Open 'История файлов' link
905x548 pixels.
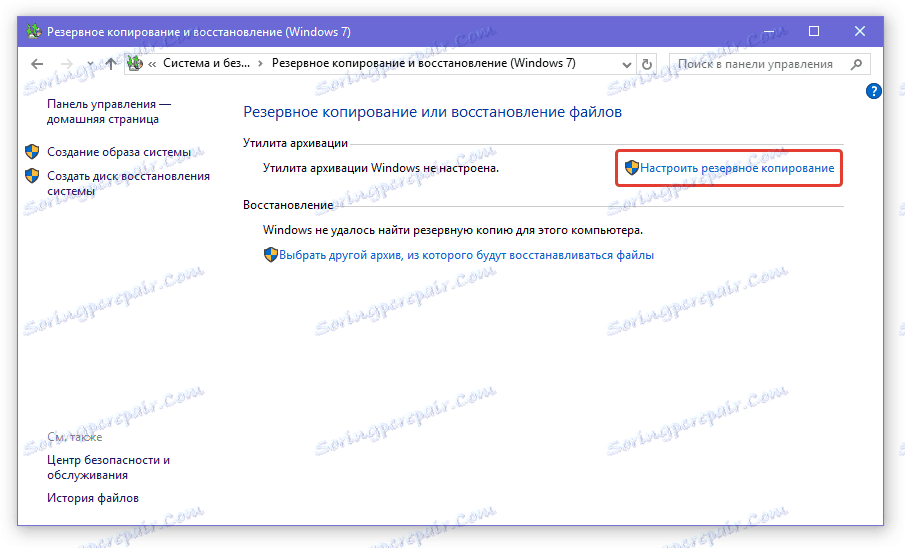coord(93,498)
